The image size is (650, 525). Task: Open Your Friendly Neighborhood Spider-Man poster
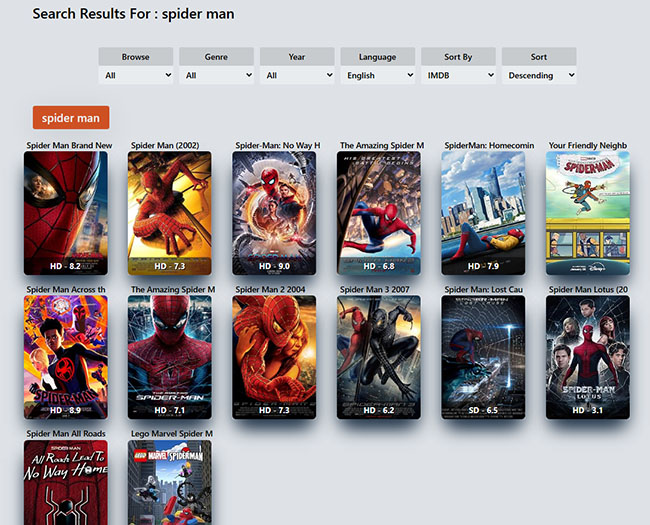[587, 213]
